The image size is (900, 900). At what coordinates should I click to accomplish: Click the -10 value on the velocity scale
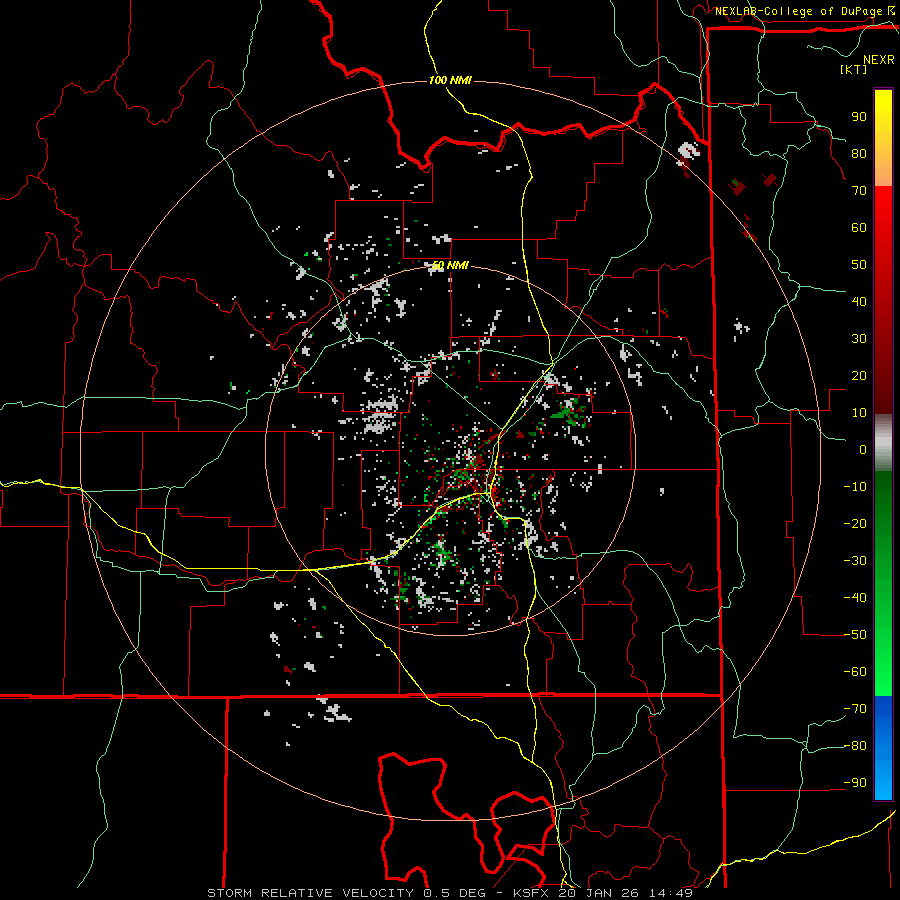855,487
